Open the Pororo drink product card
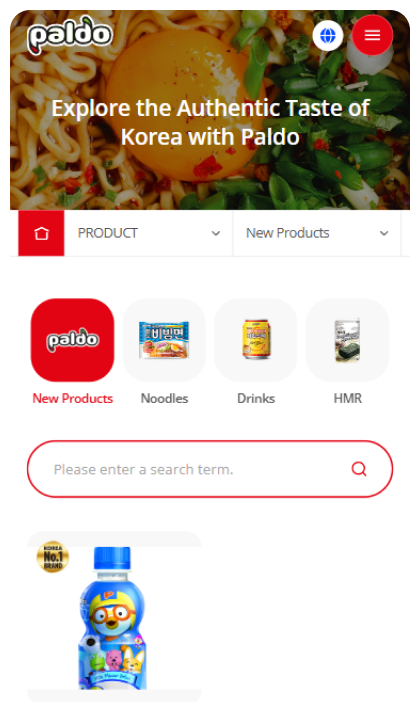The width and height of the screenshot is (420, 712). pyautogui.click(x=114, y=617)
